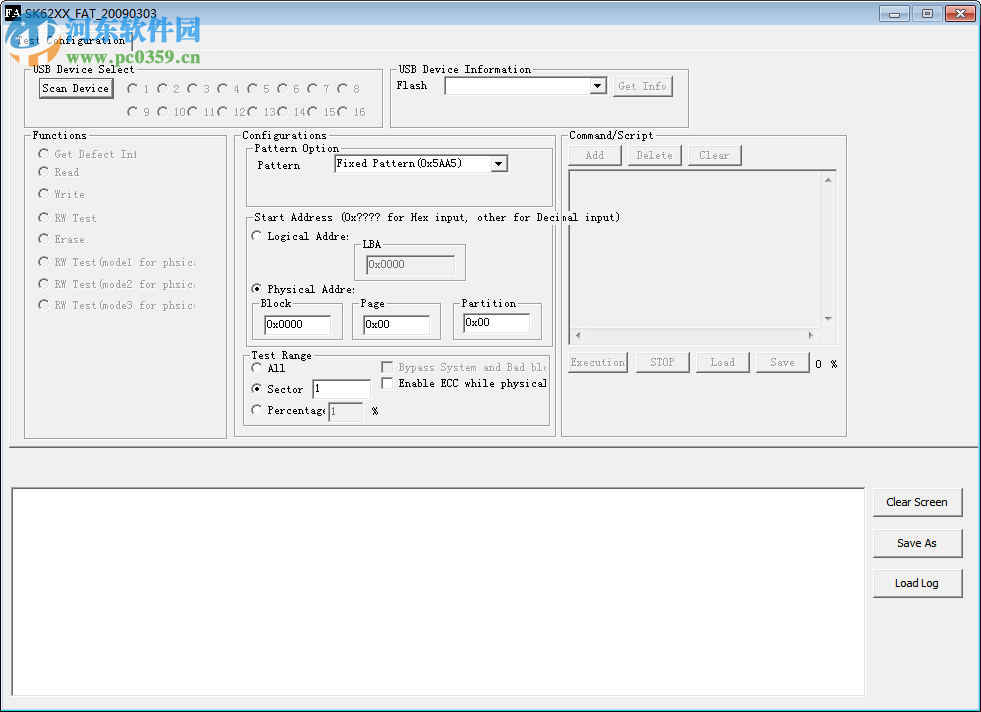The height and width of the screenshot is (712, 981).
Task: Select the Percentage test range option
Action: tap(257, 410)
